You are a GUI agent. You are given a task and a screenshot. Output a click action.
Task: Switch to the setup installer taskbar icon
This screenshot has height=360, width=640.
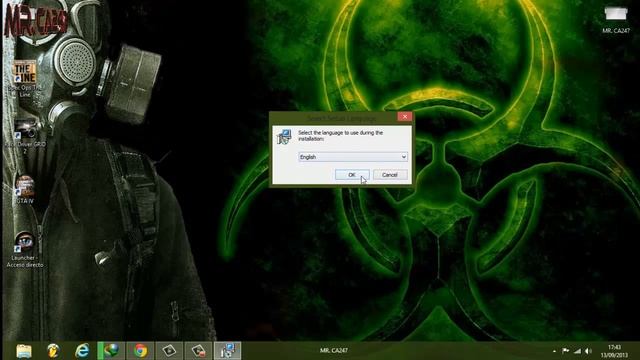227,351
